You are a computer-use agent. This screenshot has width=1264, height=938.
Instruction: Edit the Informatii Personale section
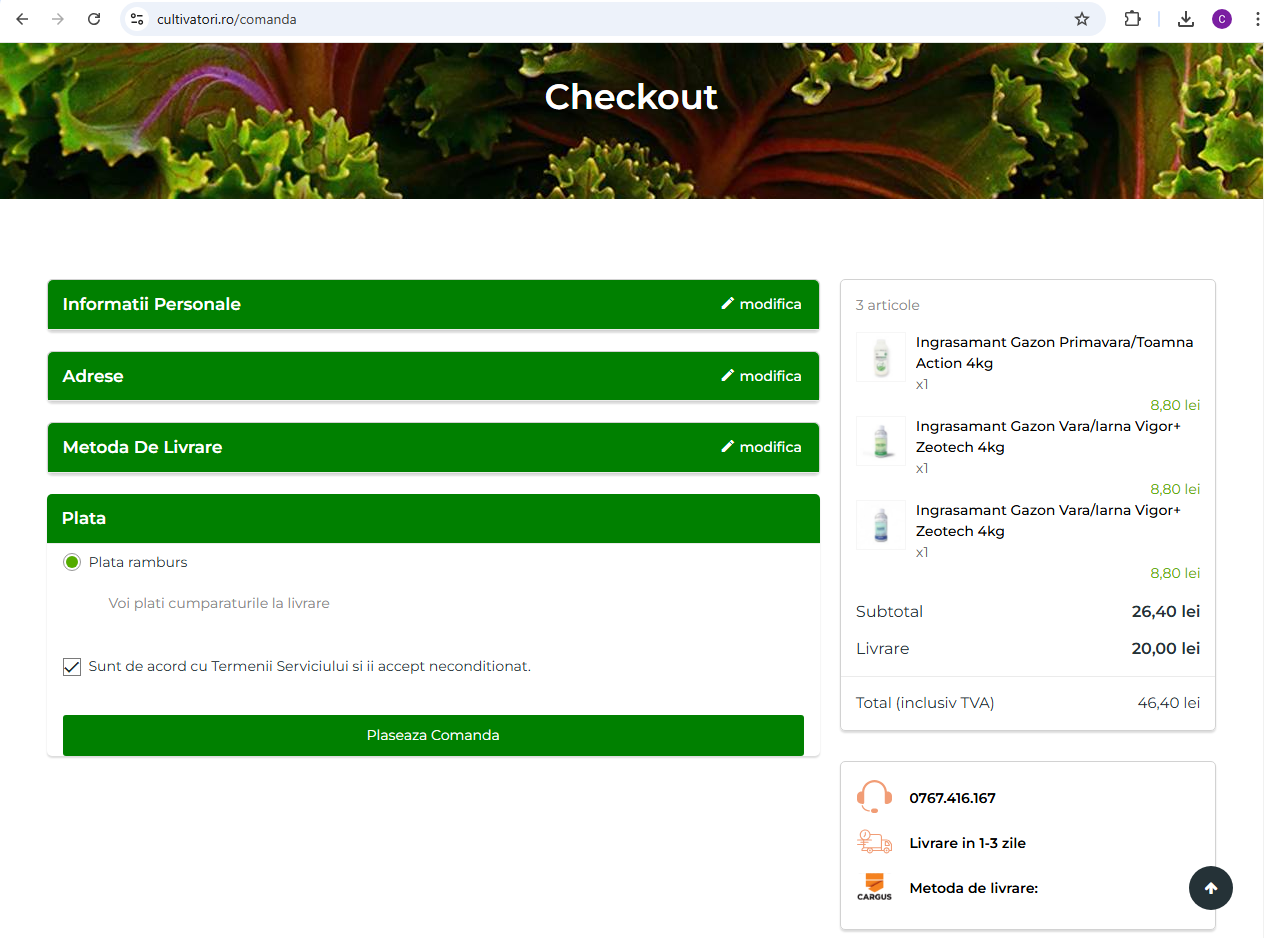click(761, 304)
